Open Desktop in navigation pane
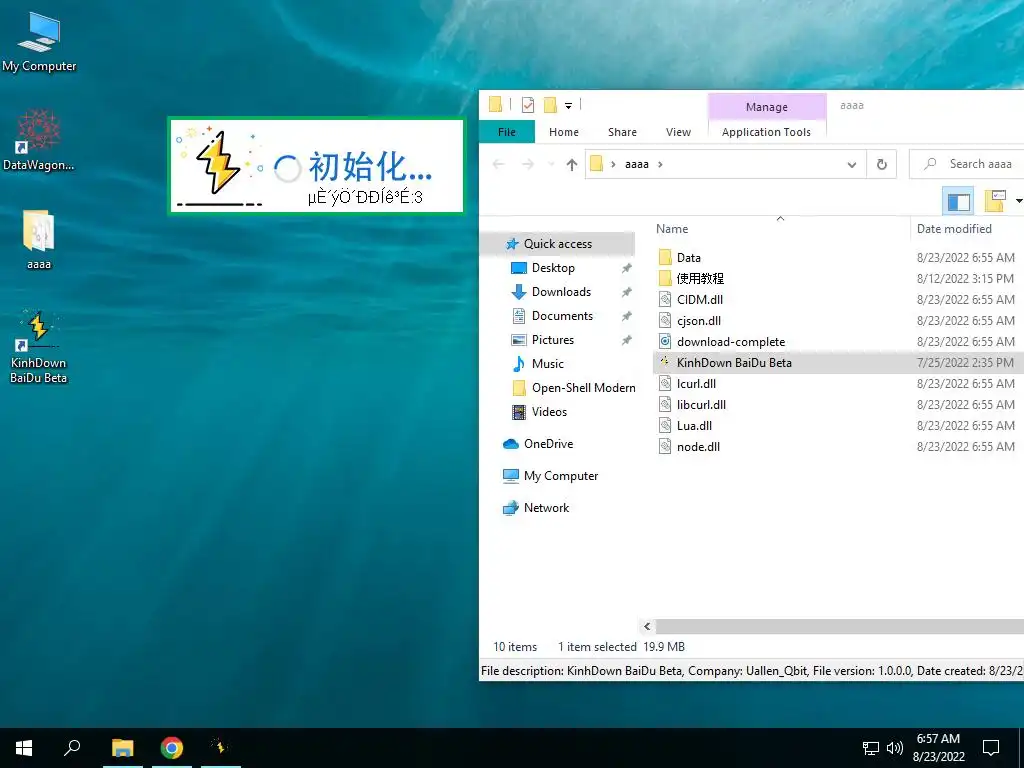The width and height of the screenshot is (1024, 768). (553, 268)
